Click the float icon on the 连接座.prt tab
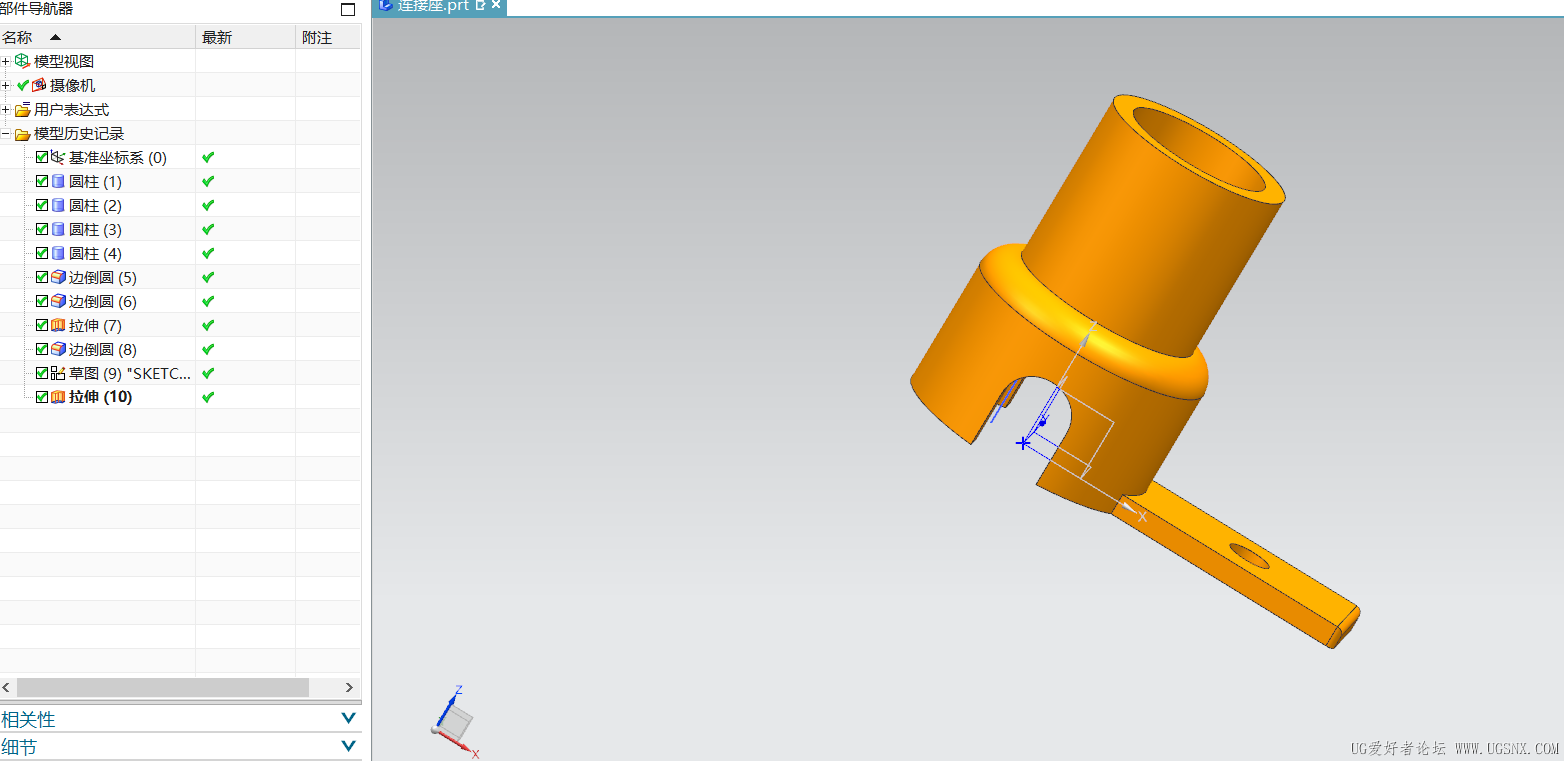Viewport: 1564px width, 761px height. pyautogui.click(x=480, y=5)
